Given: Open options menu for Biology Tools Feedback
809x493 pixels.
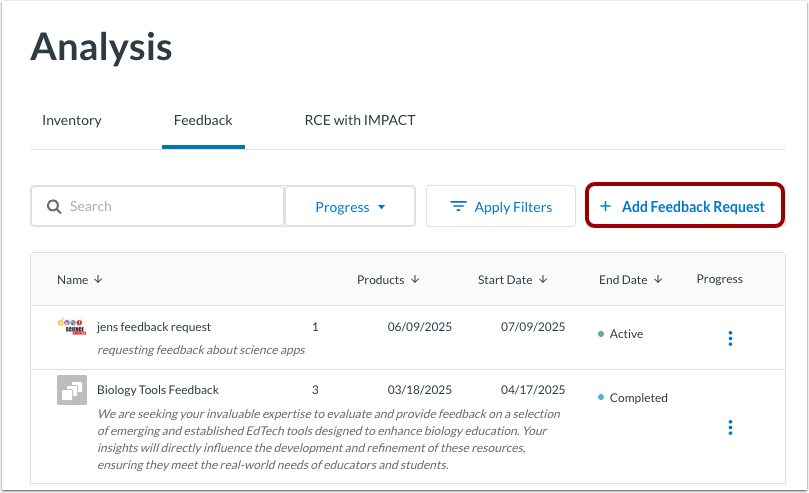Looking at the screenshot, I should [730, 428].
